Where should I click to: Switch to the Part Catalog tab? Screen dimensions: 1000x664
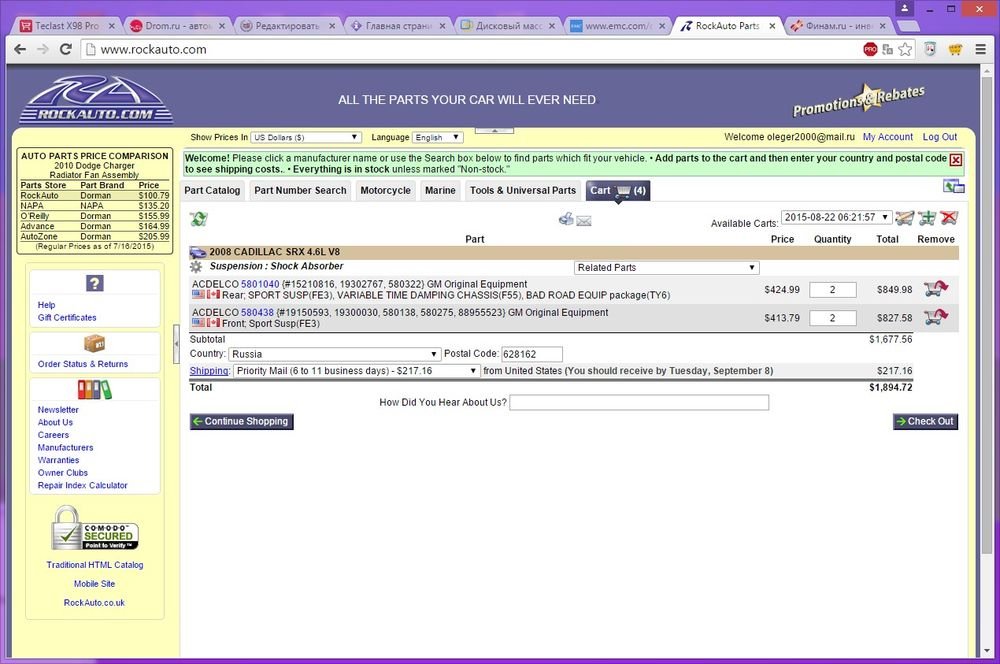[x=212, y=190]
